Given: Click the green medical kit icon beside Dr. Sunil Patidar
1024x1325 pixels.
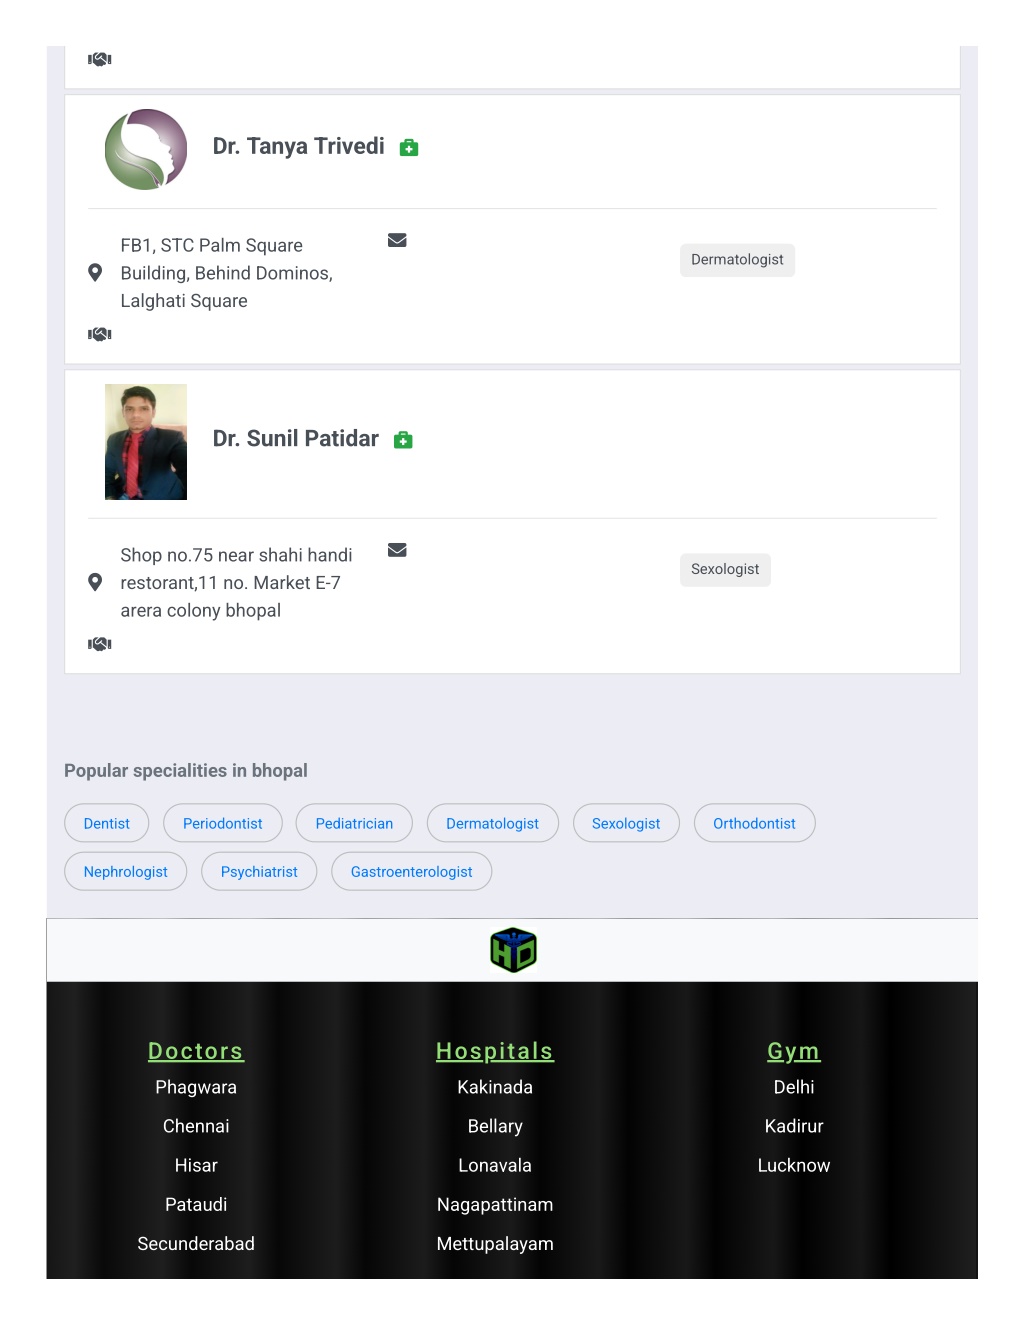Looking at the screenshot, I should pos(403,440).
